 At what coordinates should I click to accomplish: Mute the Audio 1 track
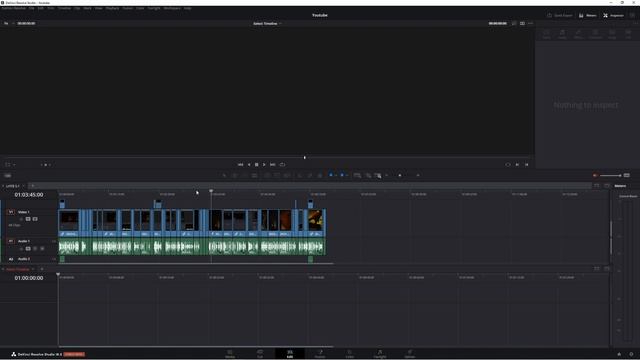coord(42,249)
